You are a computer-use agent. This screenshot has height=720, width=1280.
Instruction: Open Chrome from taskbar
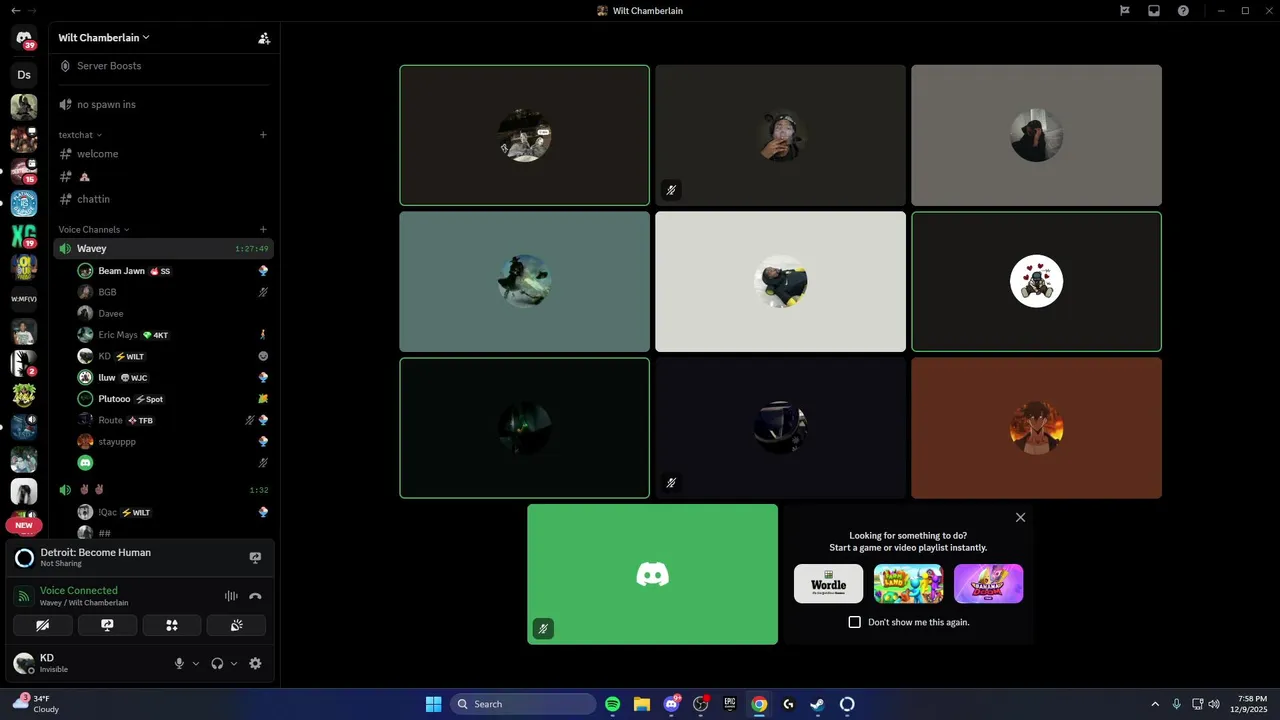click(759, 704)
